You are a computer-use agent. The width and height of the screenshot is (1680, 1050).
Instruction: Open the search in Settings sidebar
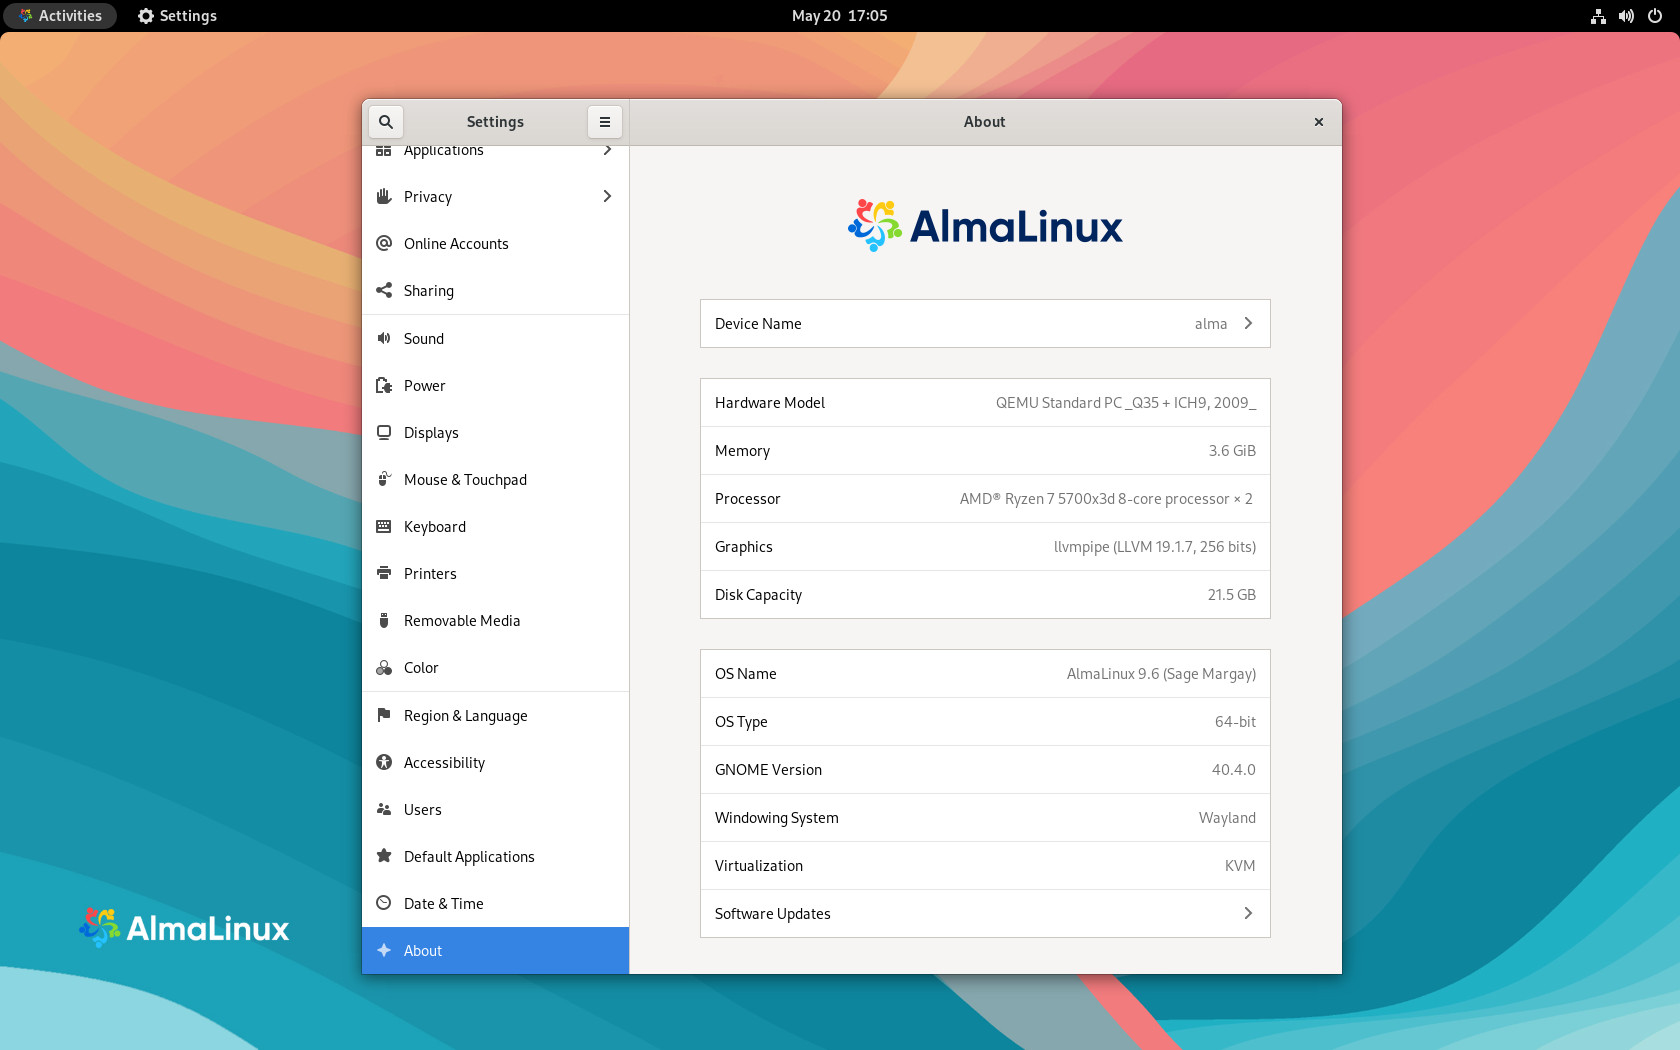386,122
